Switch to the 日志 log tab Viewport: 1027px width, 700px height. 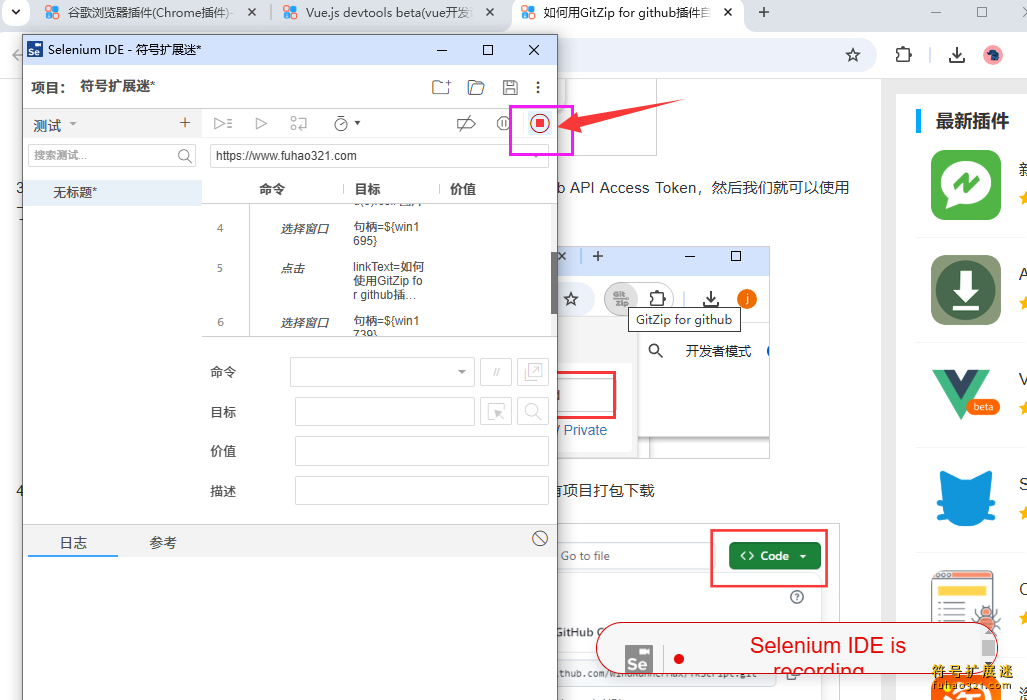pos(73,543)
